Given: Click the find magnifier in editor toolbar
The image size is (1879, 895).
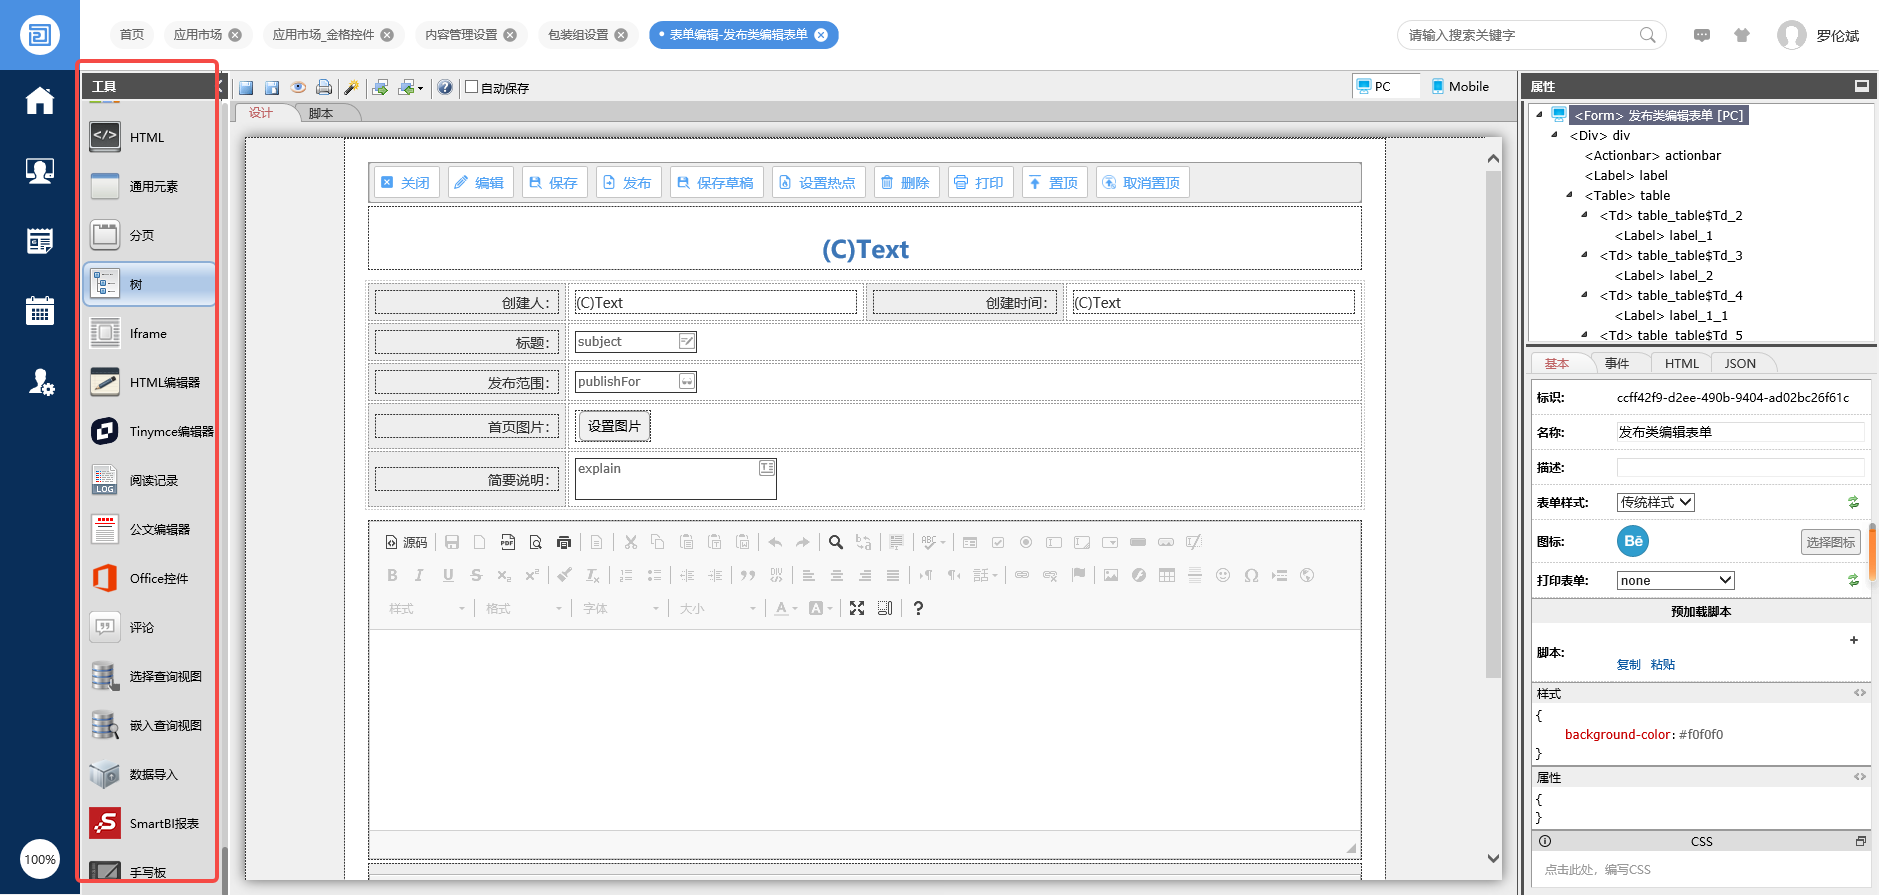Looking at the screenshot, I should 836,542.
